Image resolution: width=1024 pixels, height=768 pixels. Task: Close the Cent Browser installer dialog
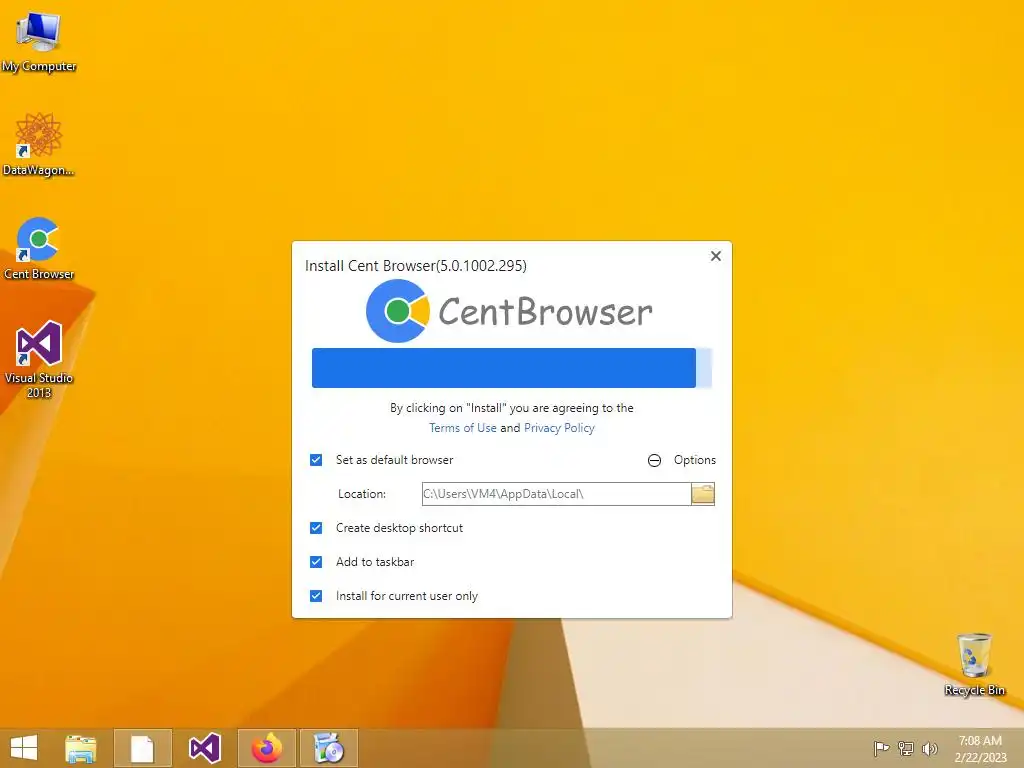click(x=716, y=256)
